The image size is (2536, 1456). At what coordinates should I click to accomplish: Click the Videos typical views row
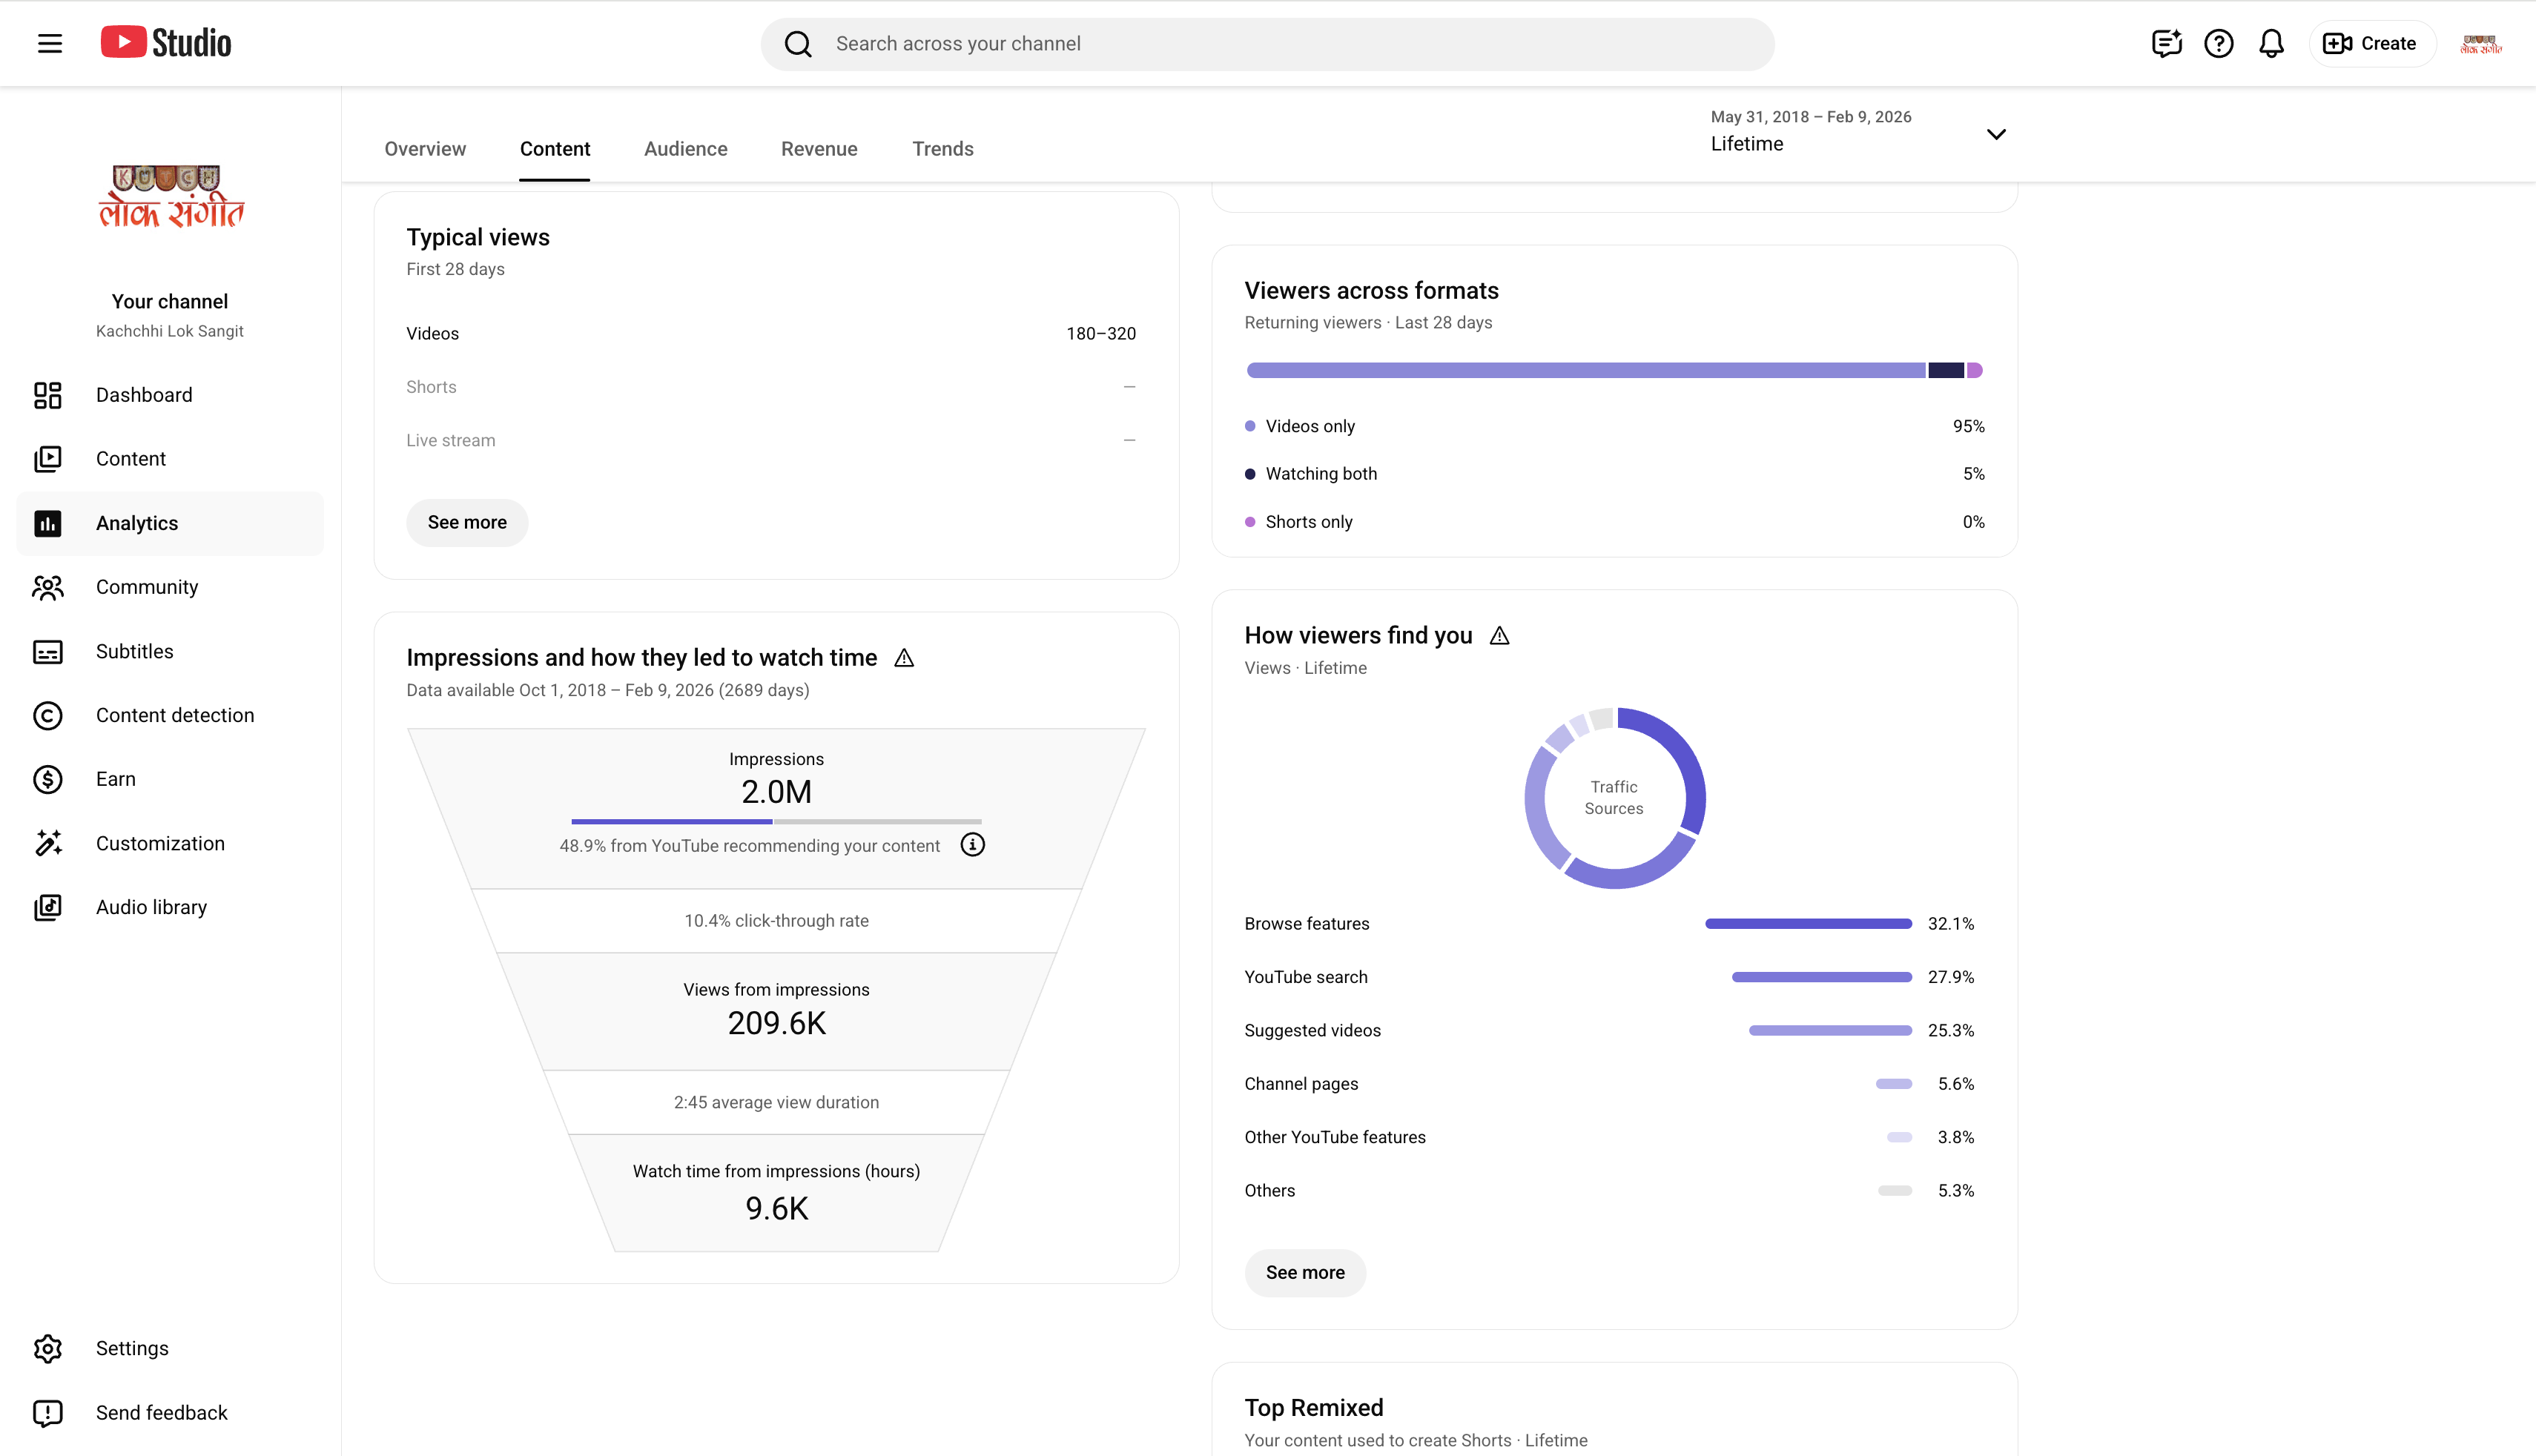point(771,334)
